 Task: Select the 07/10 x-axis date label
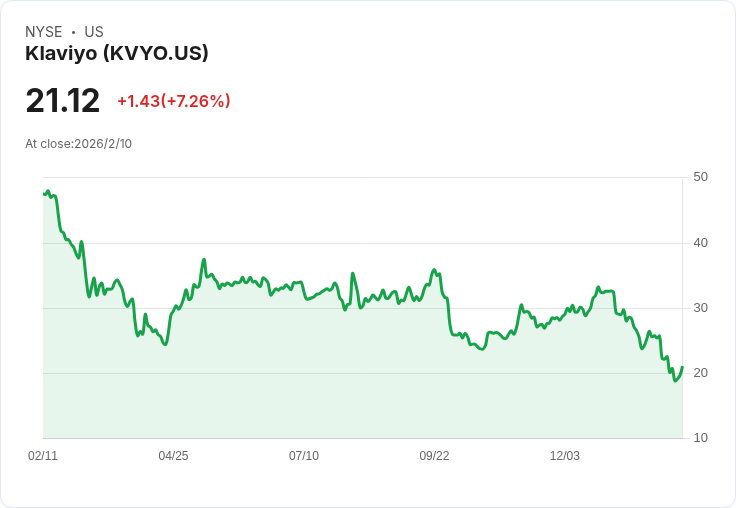(x=304, y=456)
